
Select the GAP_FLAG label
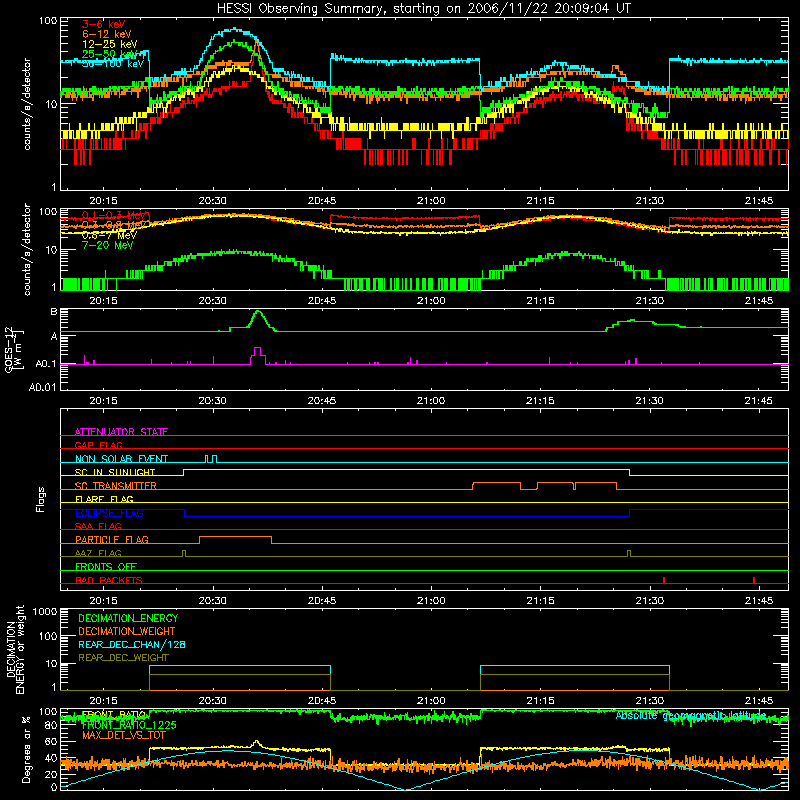pos(98,445)
